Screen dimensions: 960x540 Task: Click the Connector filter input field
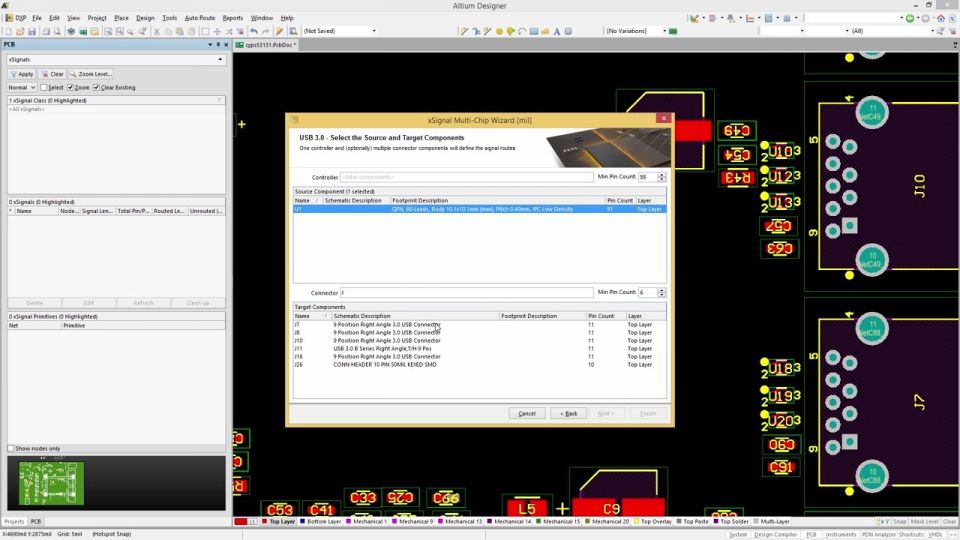pos(467,293)
